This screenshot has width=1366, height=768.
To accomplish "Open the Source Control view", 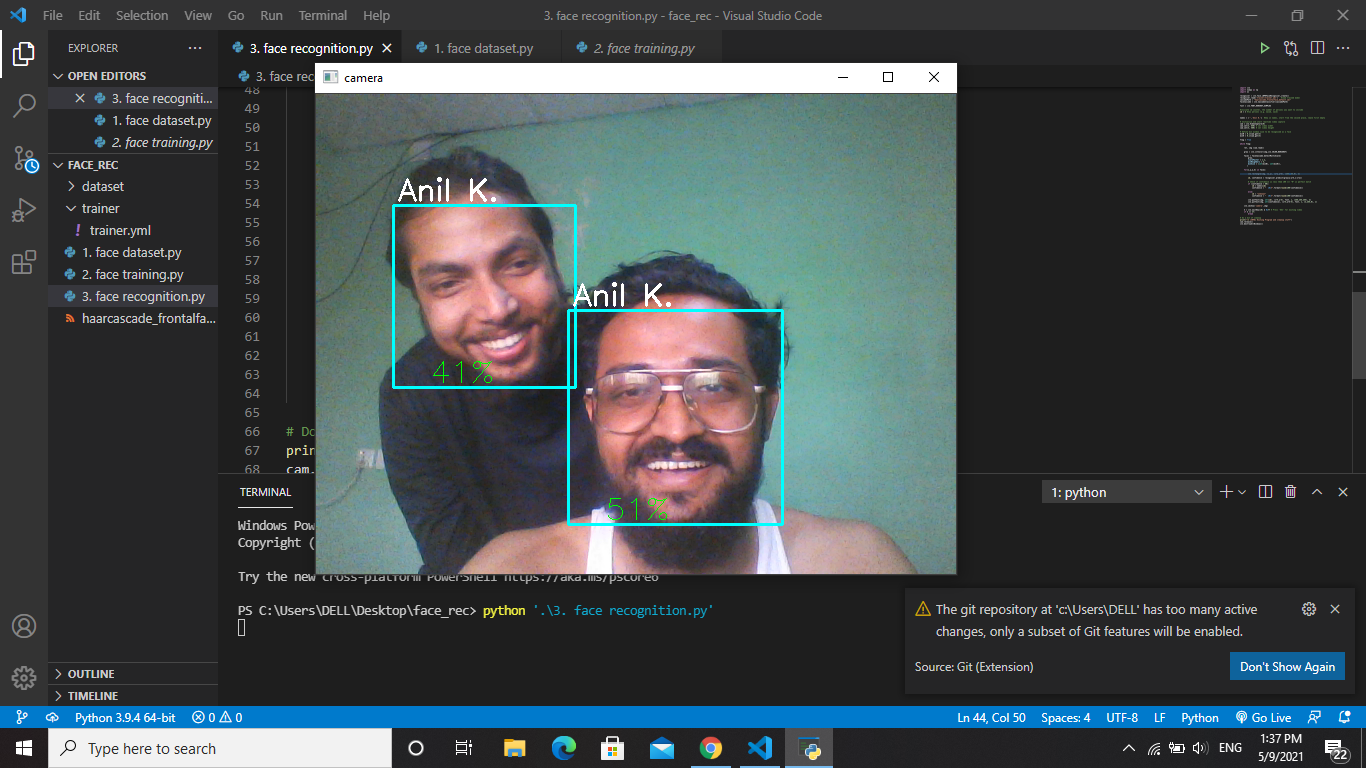I will click(24, 158).
